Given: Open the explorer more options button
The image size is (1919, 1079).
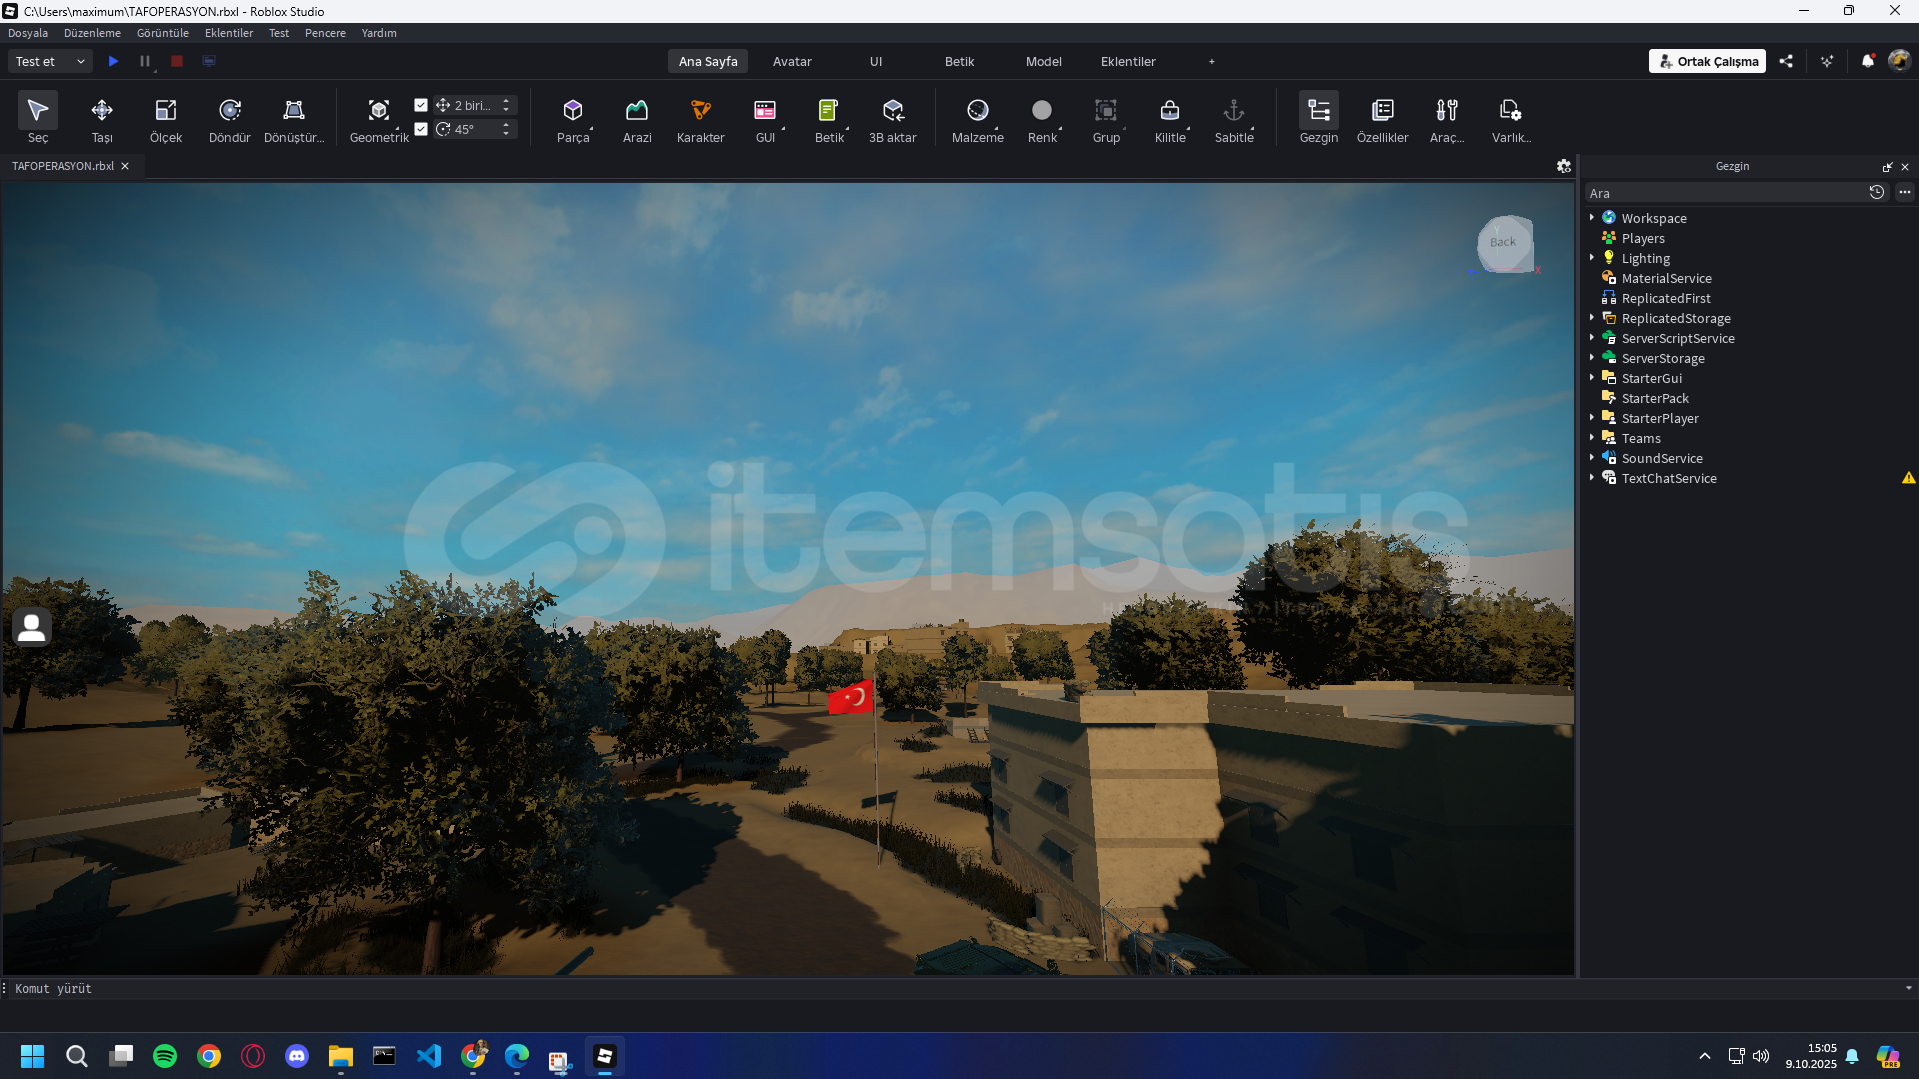Looking at the screenshot, I should click(x=1904, y=193).
